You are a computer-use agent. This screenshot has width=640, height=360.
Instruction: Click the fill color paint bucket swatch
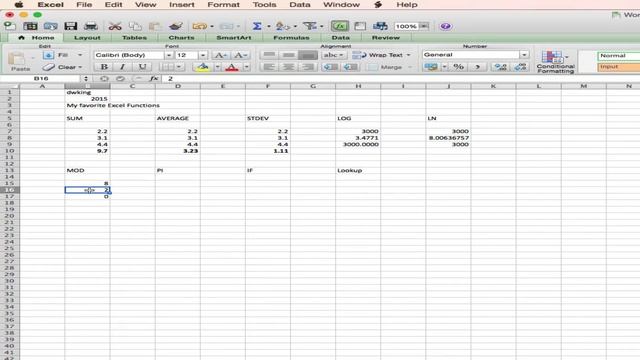[203, 67]
